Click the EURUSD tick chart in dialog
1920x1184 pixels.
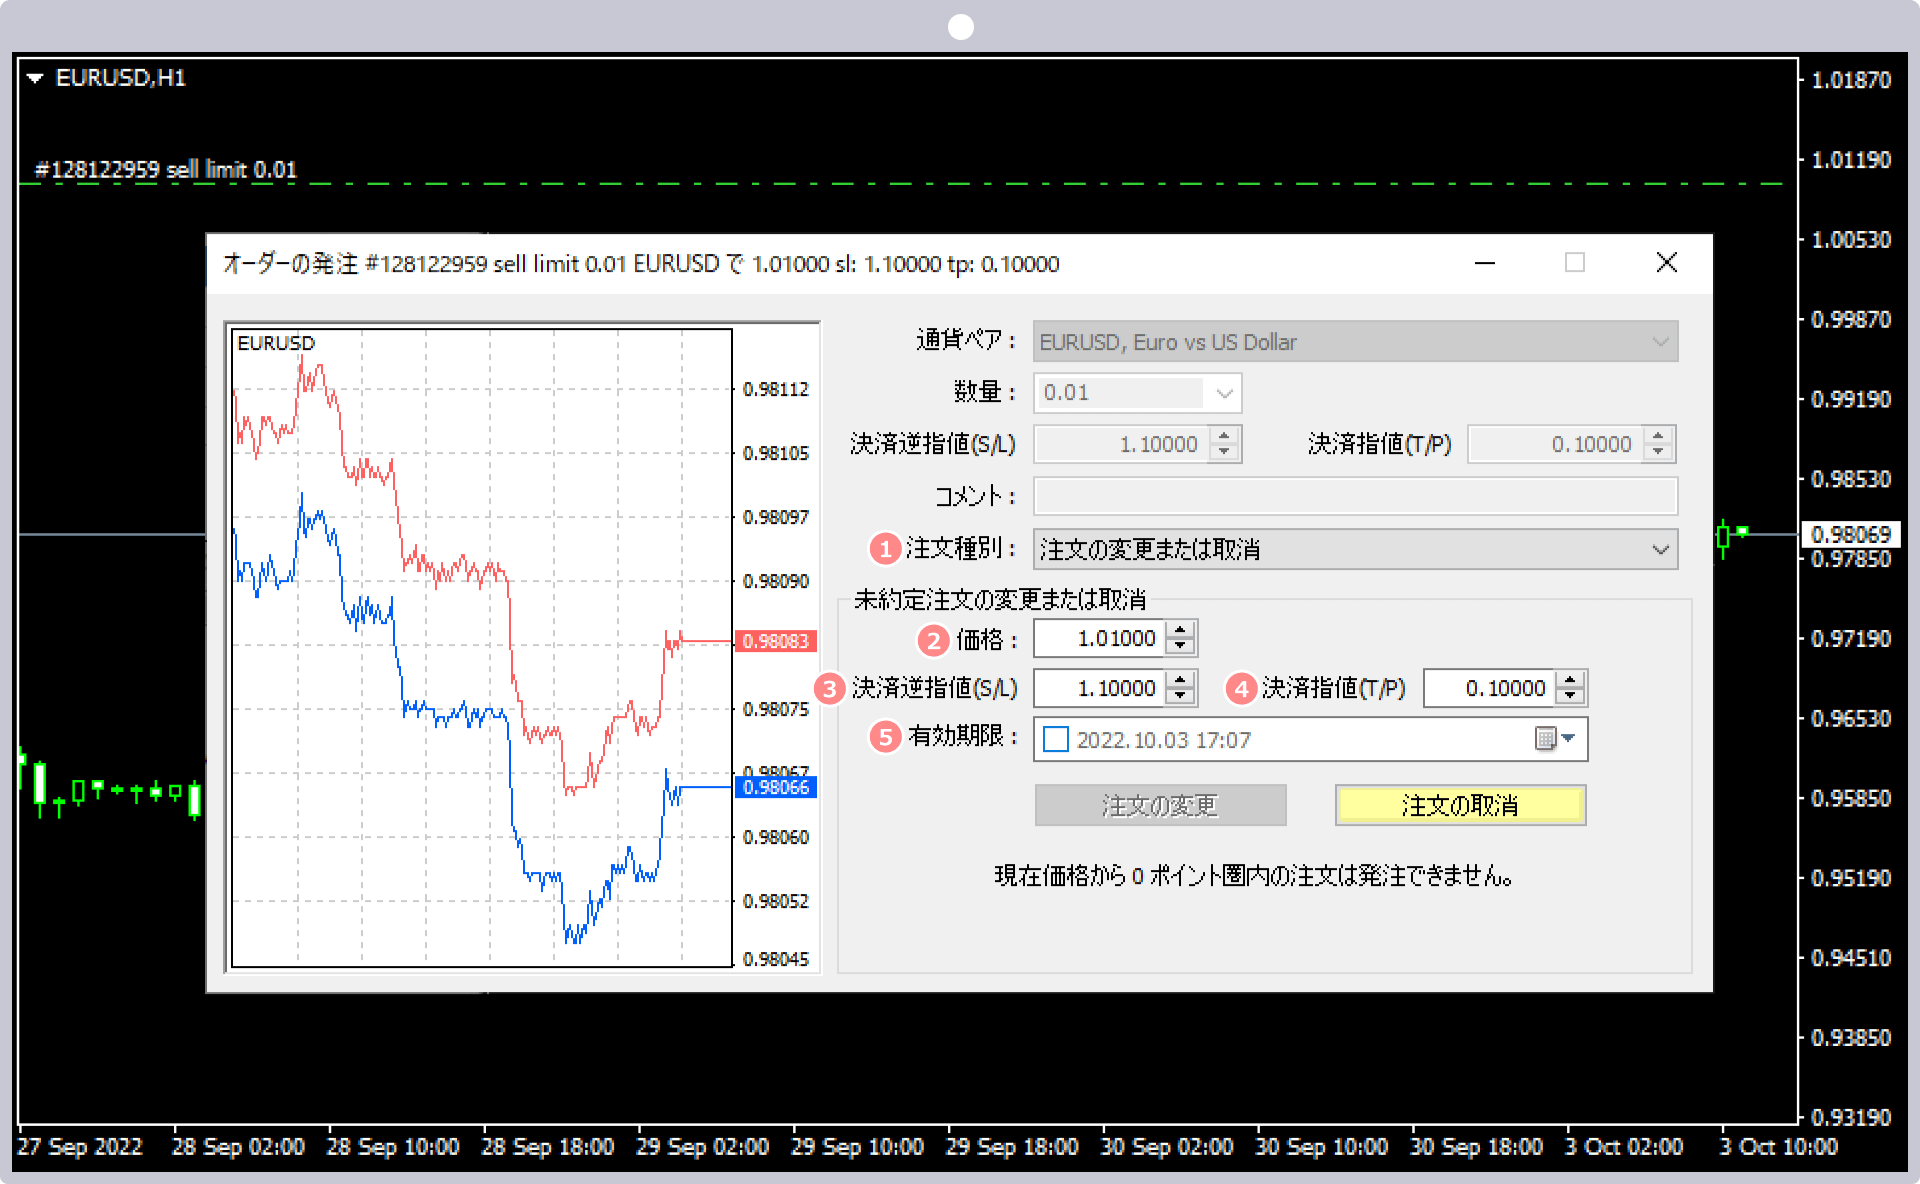pos(482,648)
